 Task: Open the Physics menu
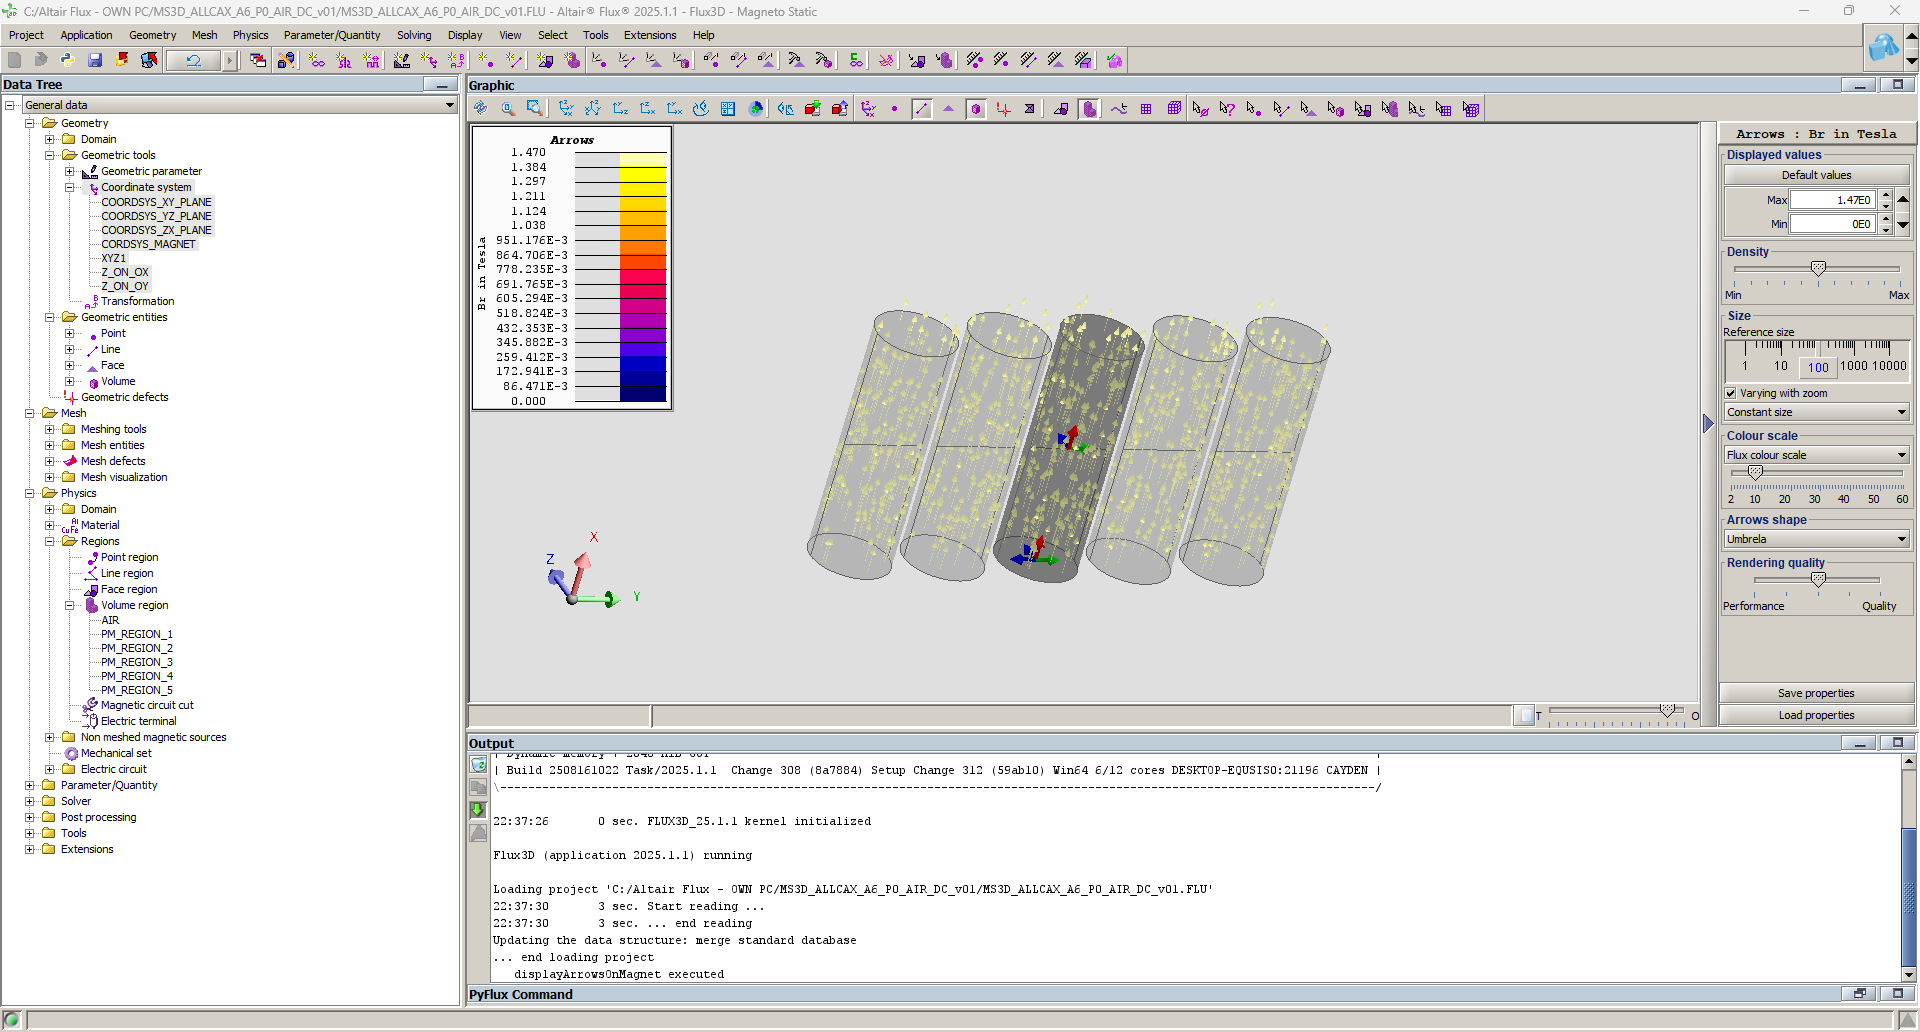250,35
